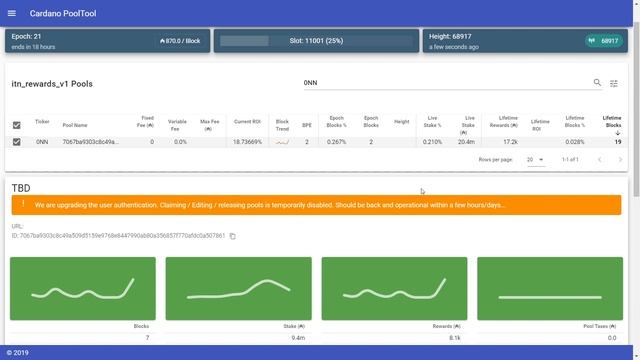Click the orange authentication upgrade banner
Screen dimensions: 640x360
pos(316,205)
